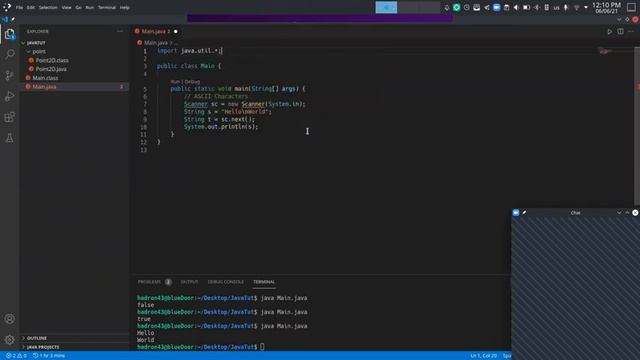
Task: Open the View menu
Action: click(x=67, y=7)
